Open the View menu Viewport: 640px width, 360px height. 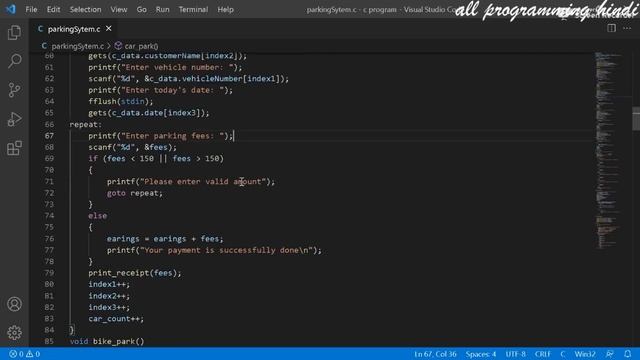click(119, 9)
